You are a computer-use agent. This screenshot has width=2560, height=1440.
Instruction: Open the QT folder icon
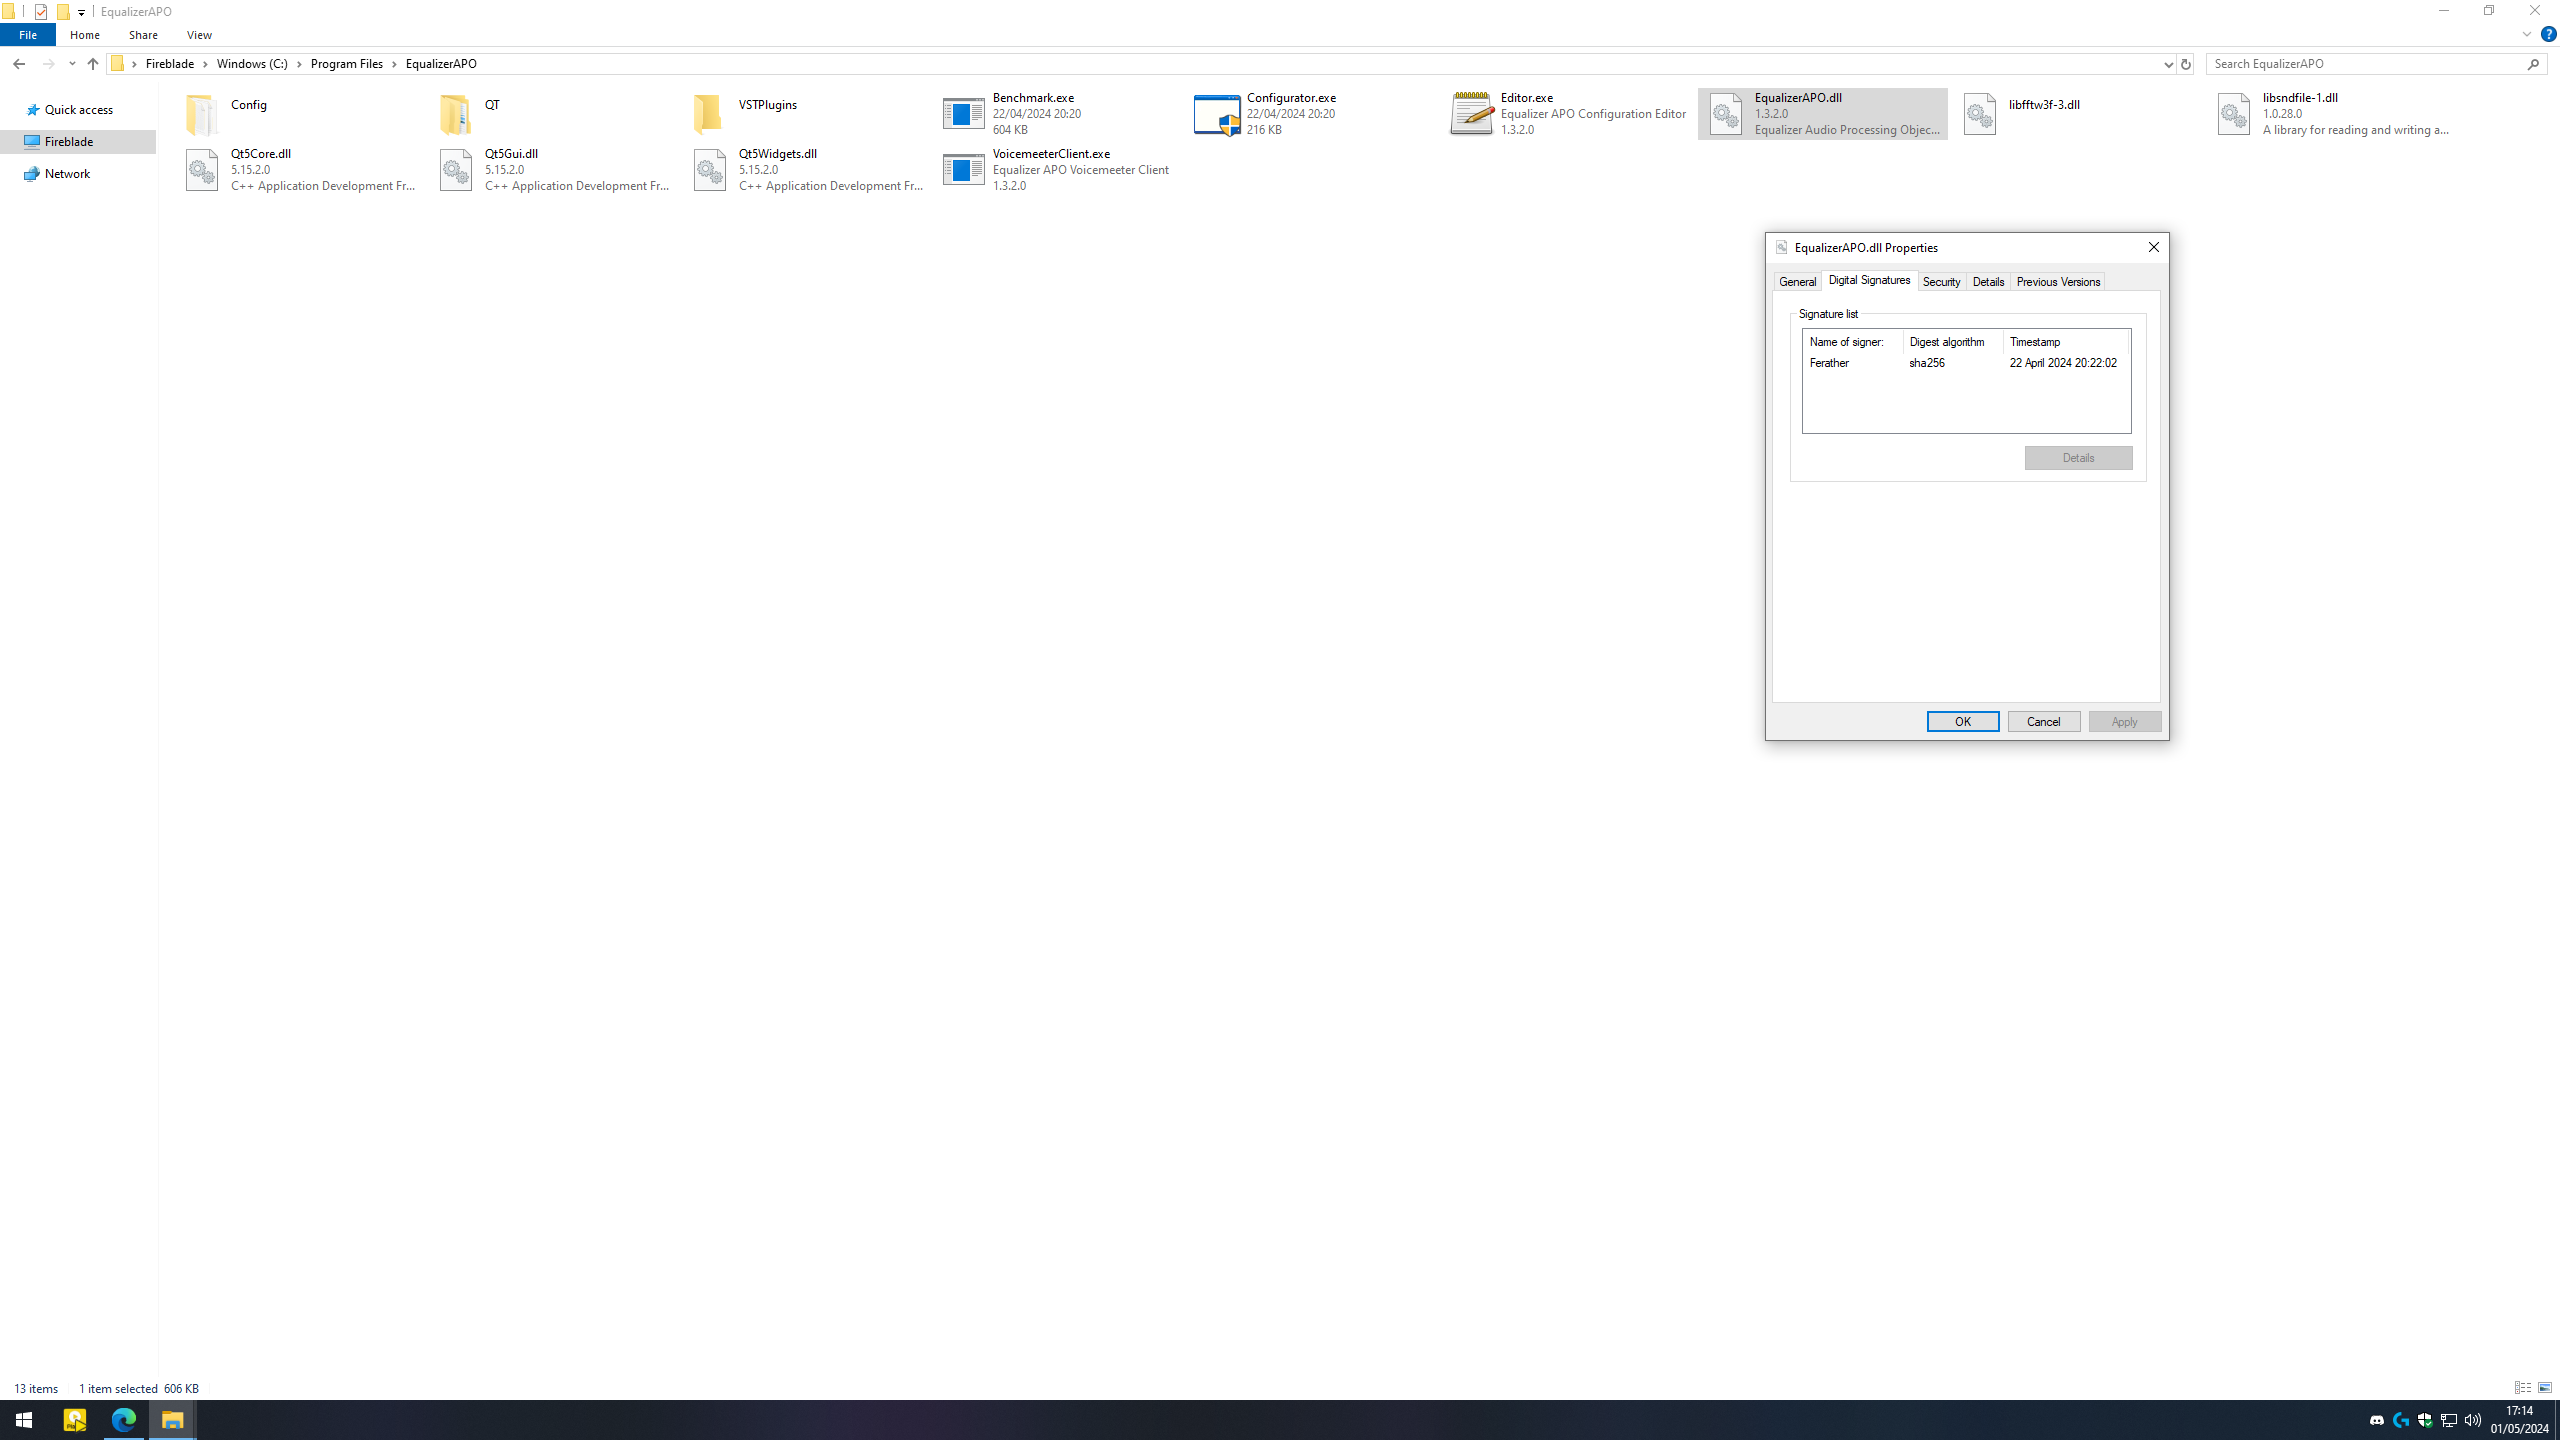(x=455, y=114)
